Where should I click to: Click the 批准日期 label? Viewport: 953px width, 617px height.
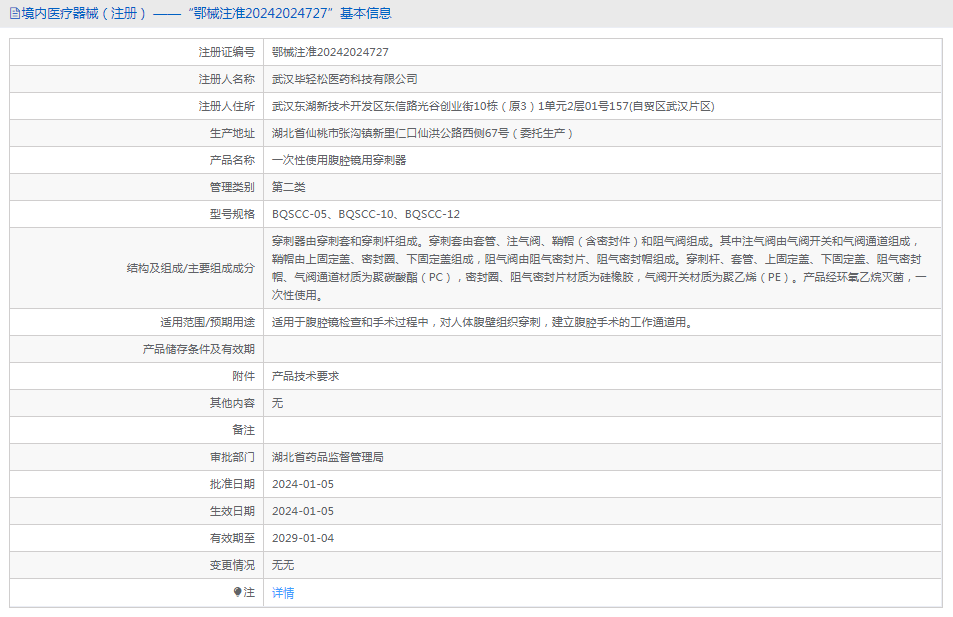tap(232, 484)
